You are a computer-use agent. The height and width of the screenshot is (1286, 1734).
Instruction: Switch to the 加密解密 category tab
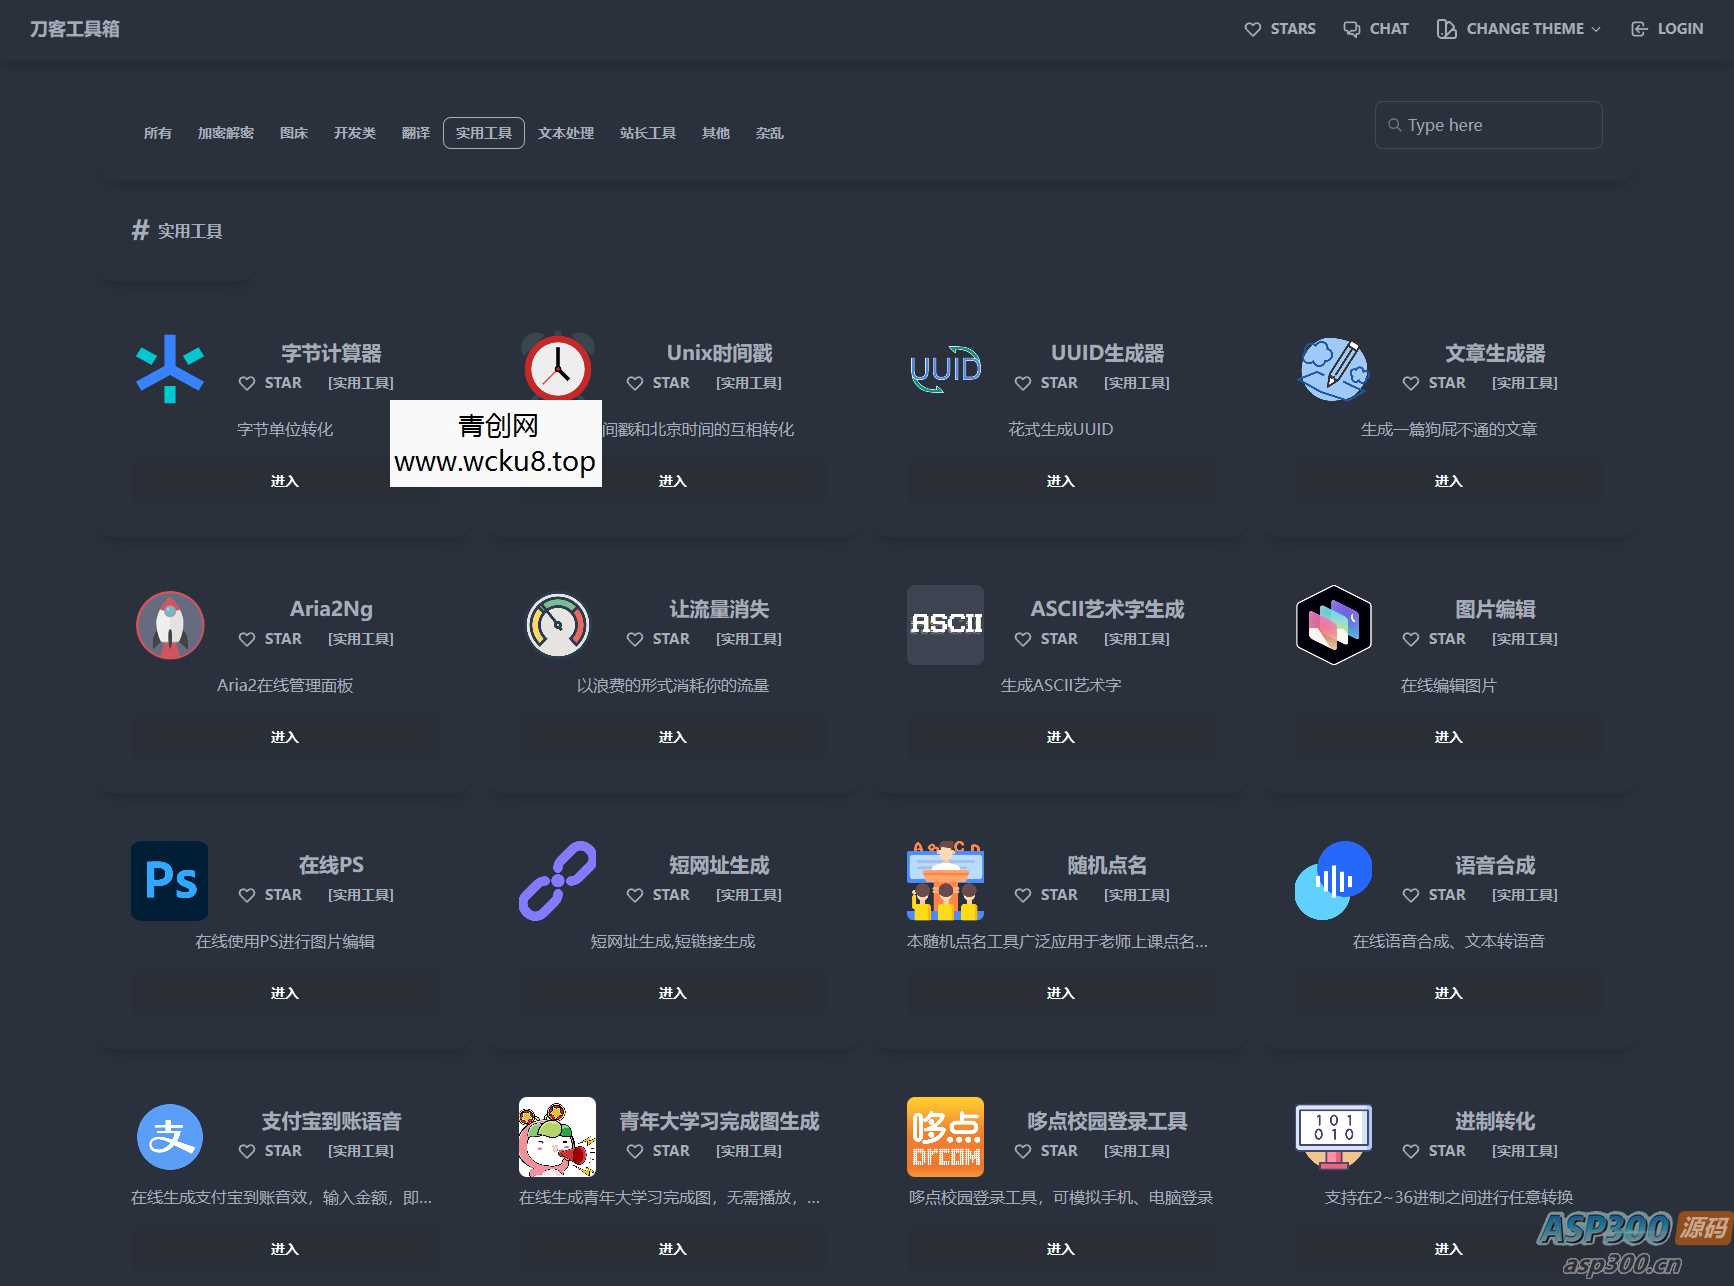[226, 132]
